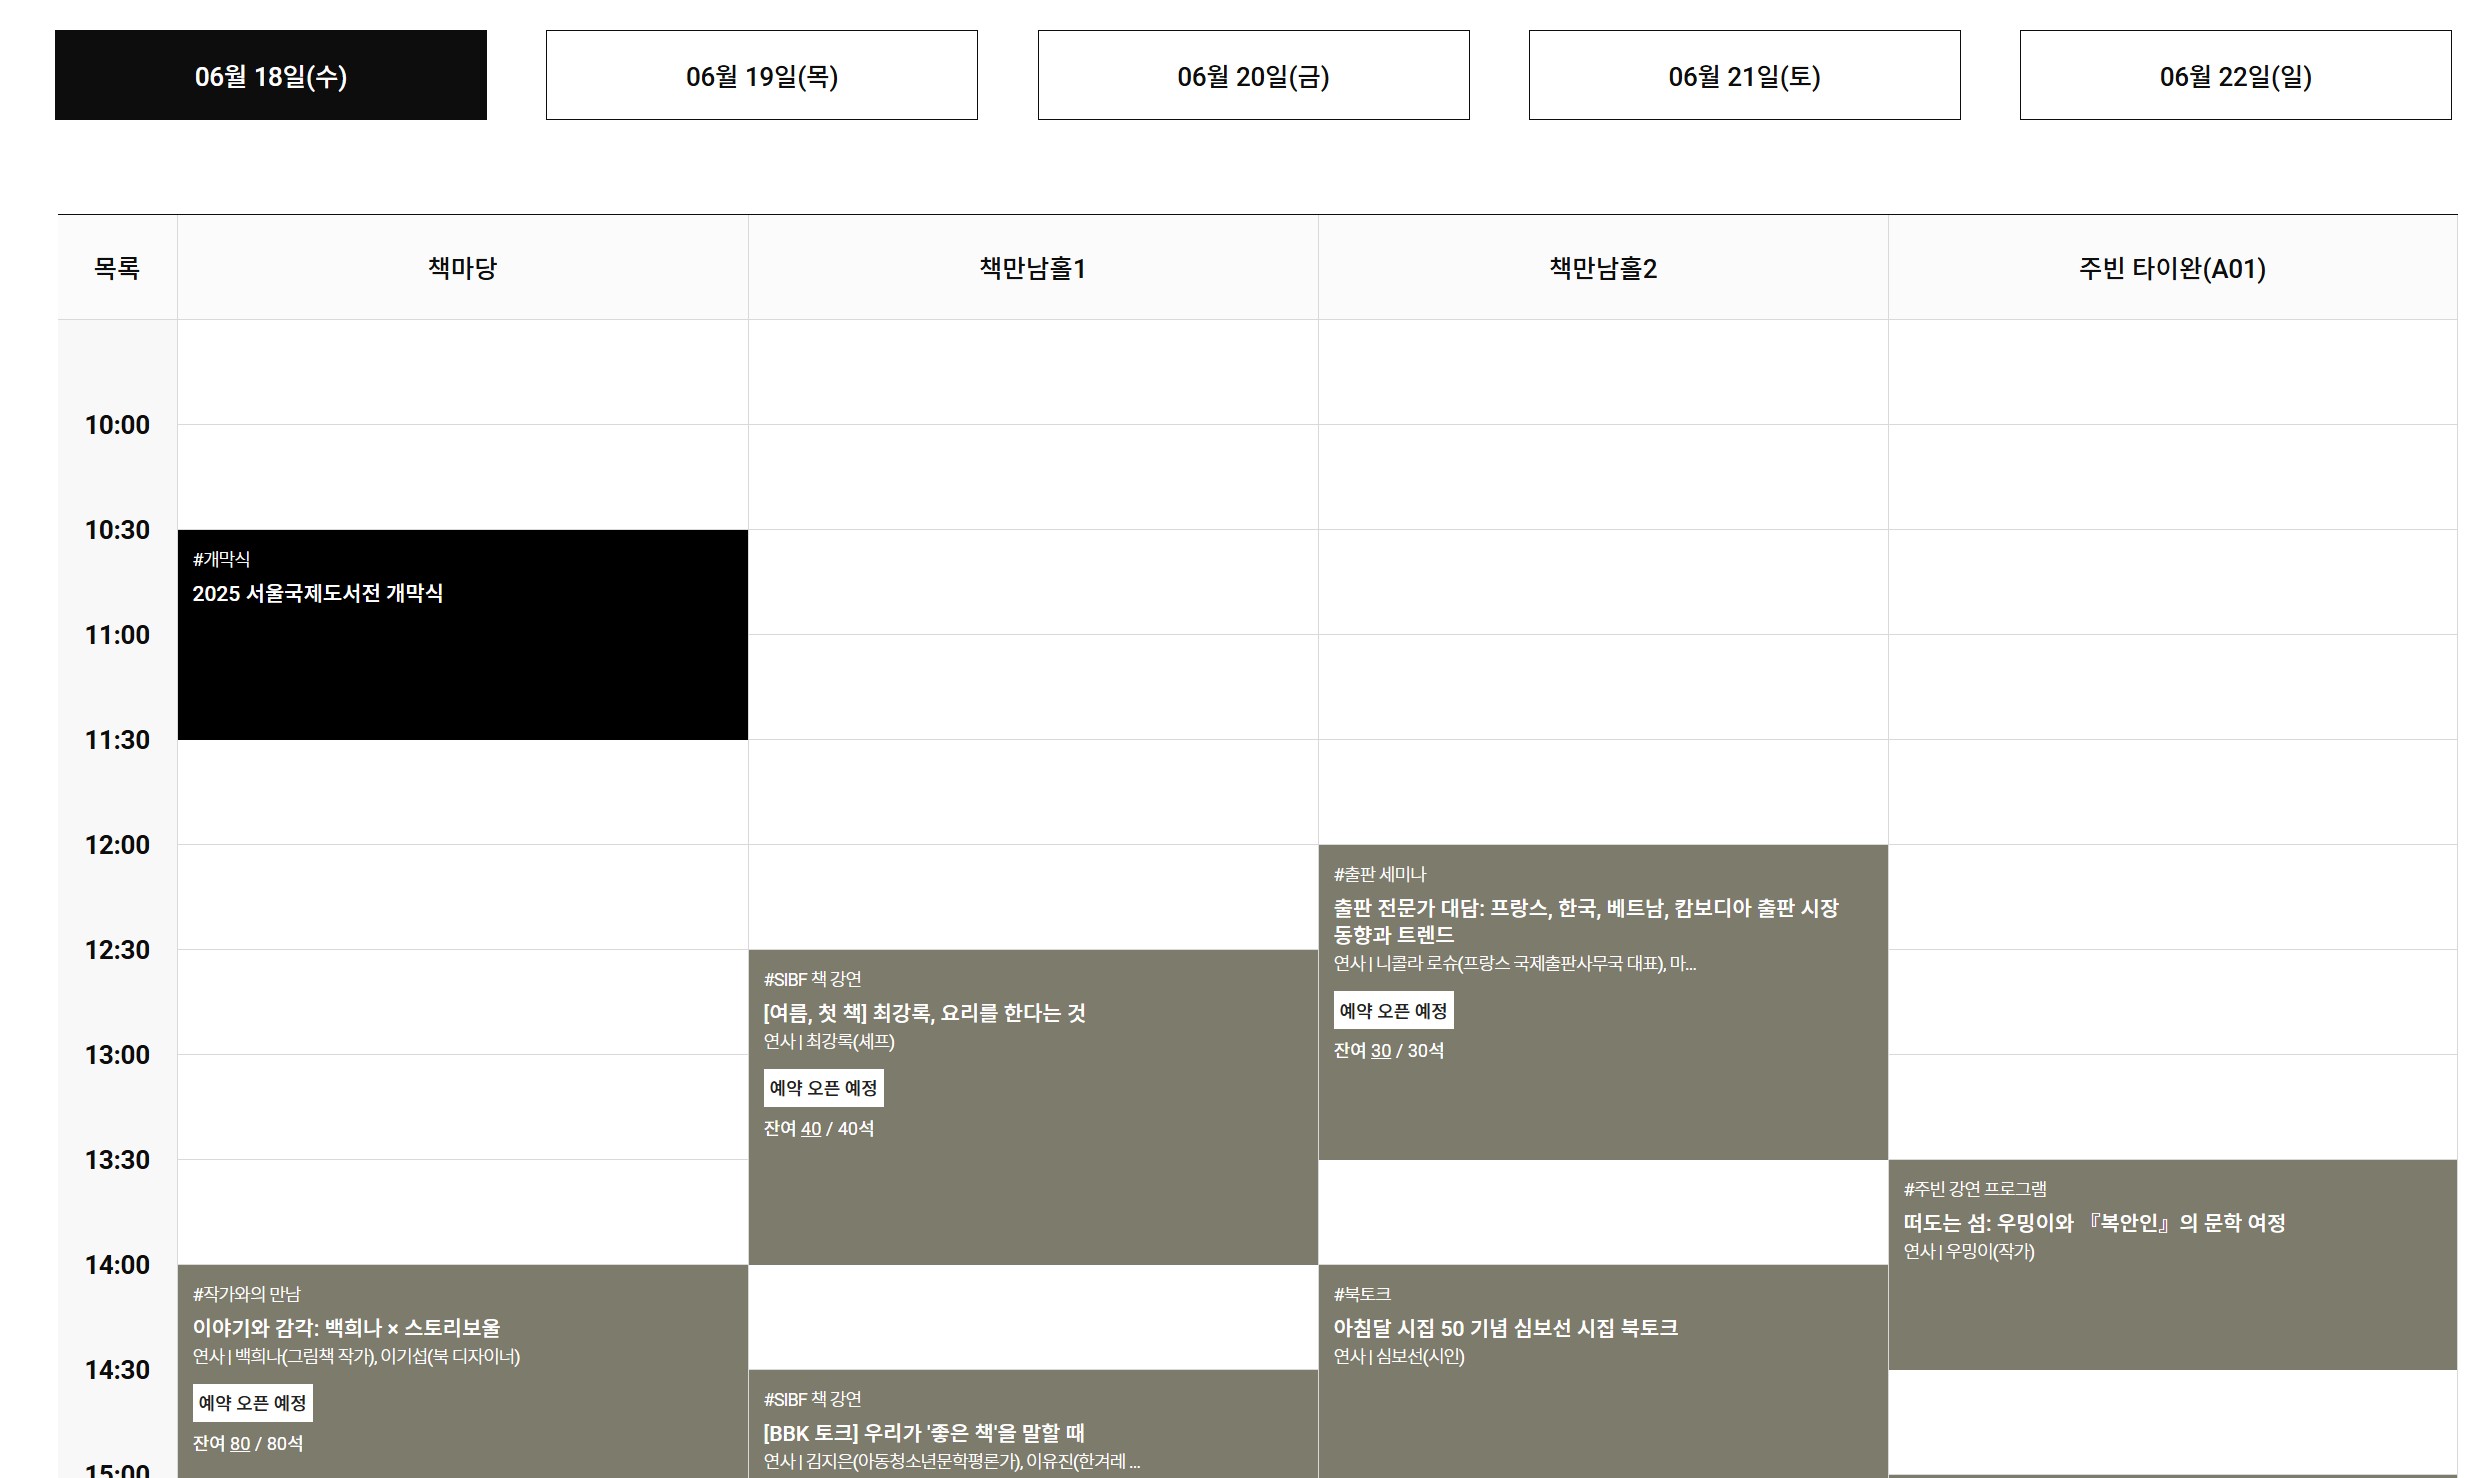Open the 2025 서울국제도서전 개막식 event

tap(317, 594)
